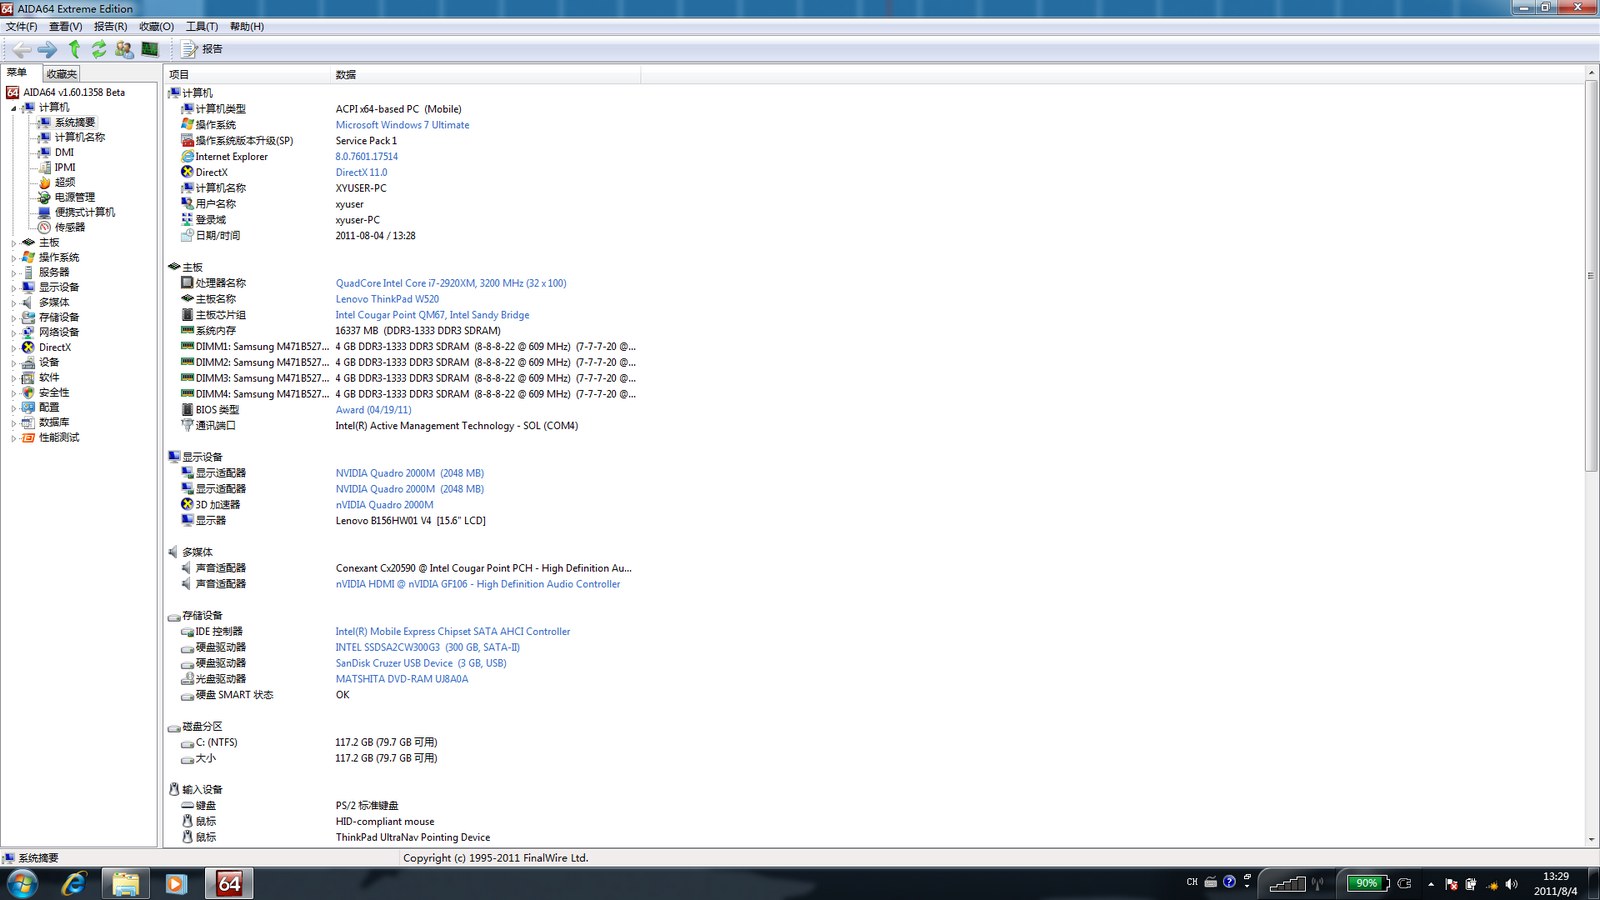The height and width of the screenshot is (900, 1600).
Task: Expand the DirectX tree node
Action: (14, 348)
